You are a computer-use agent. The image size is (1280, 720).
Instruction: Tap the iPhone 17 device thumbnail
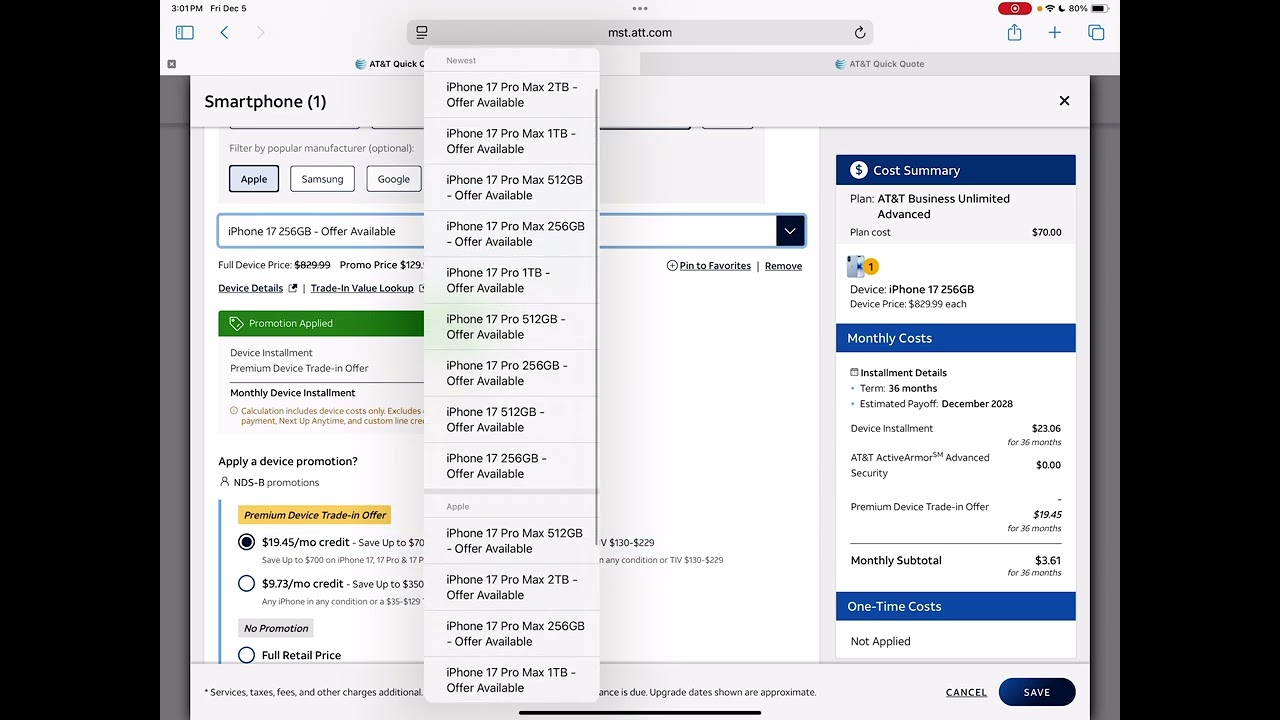point(856,267)
